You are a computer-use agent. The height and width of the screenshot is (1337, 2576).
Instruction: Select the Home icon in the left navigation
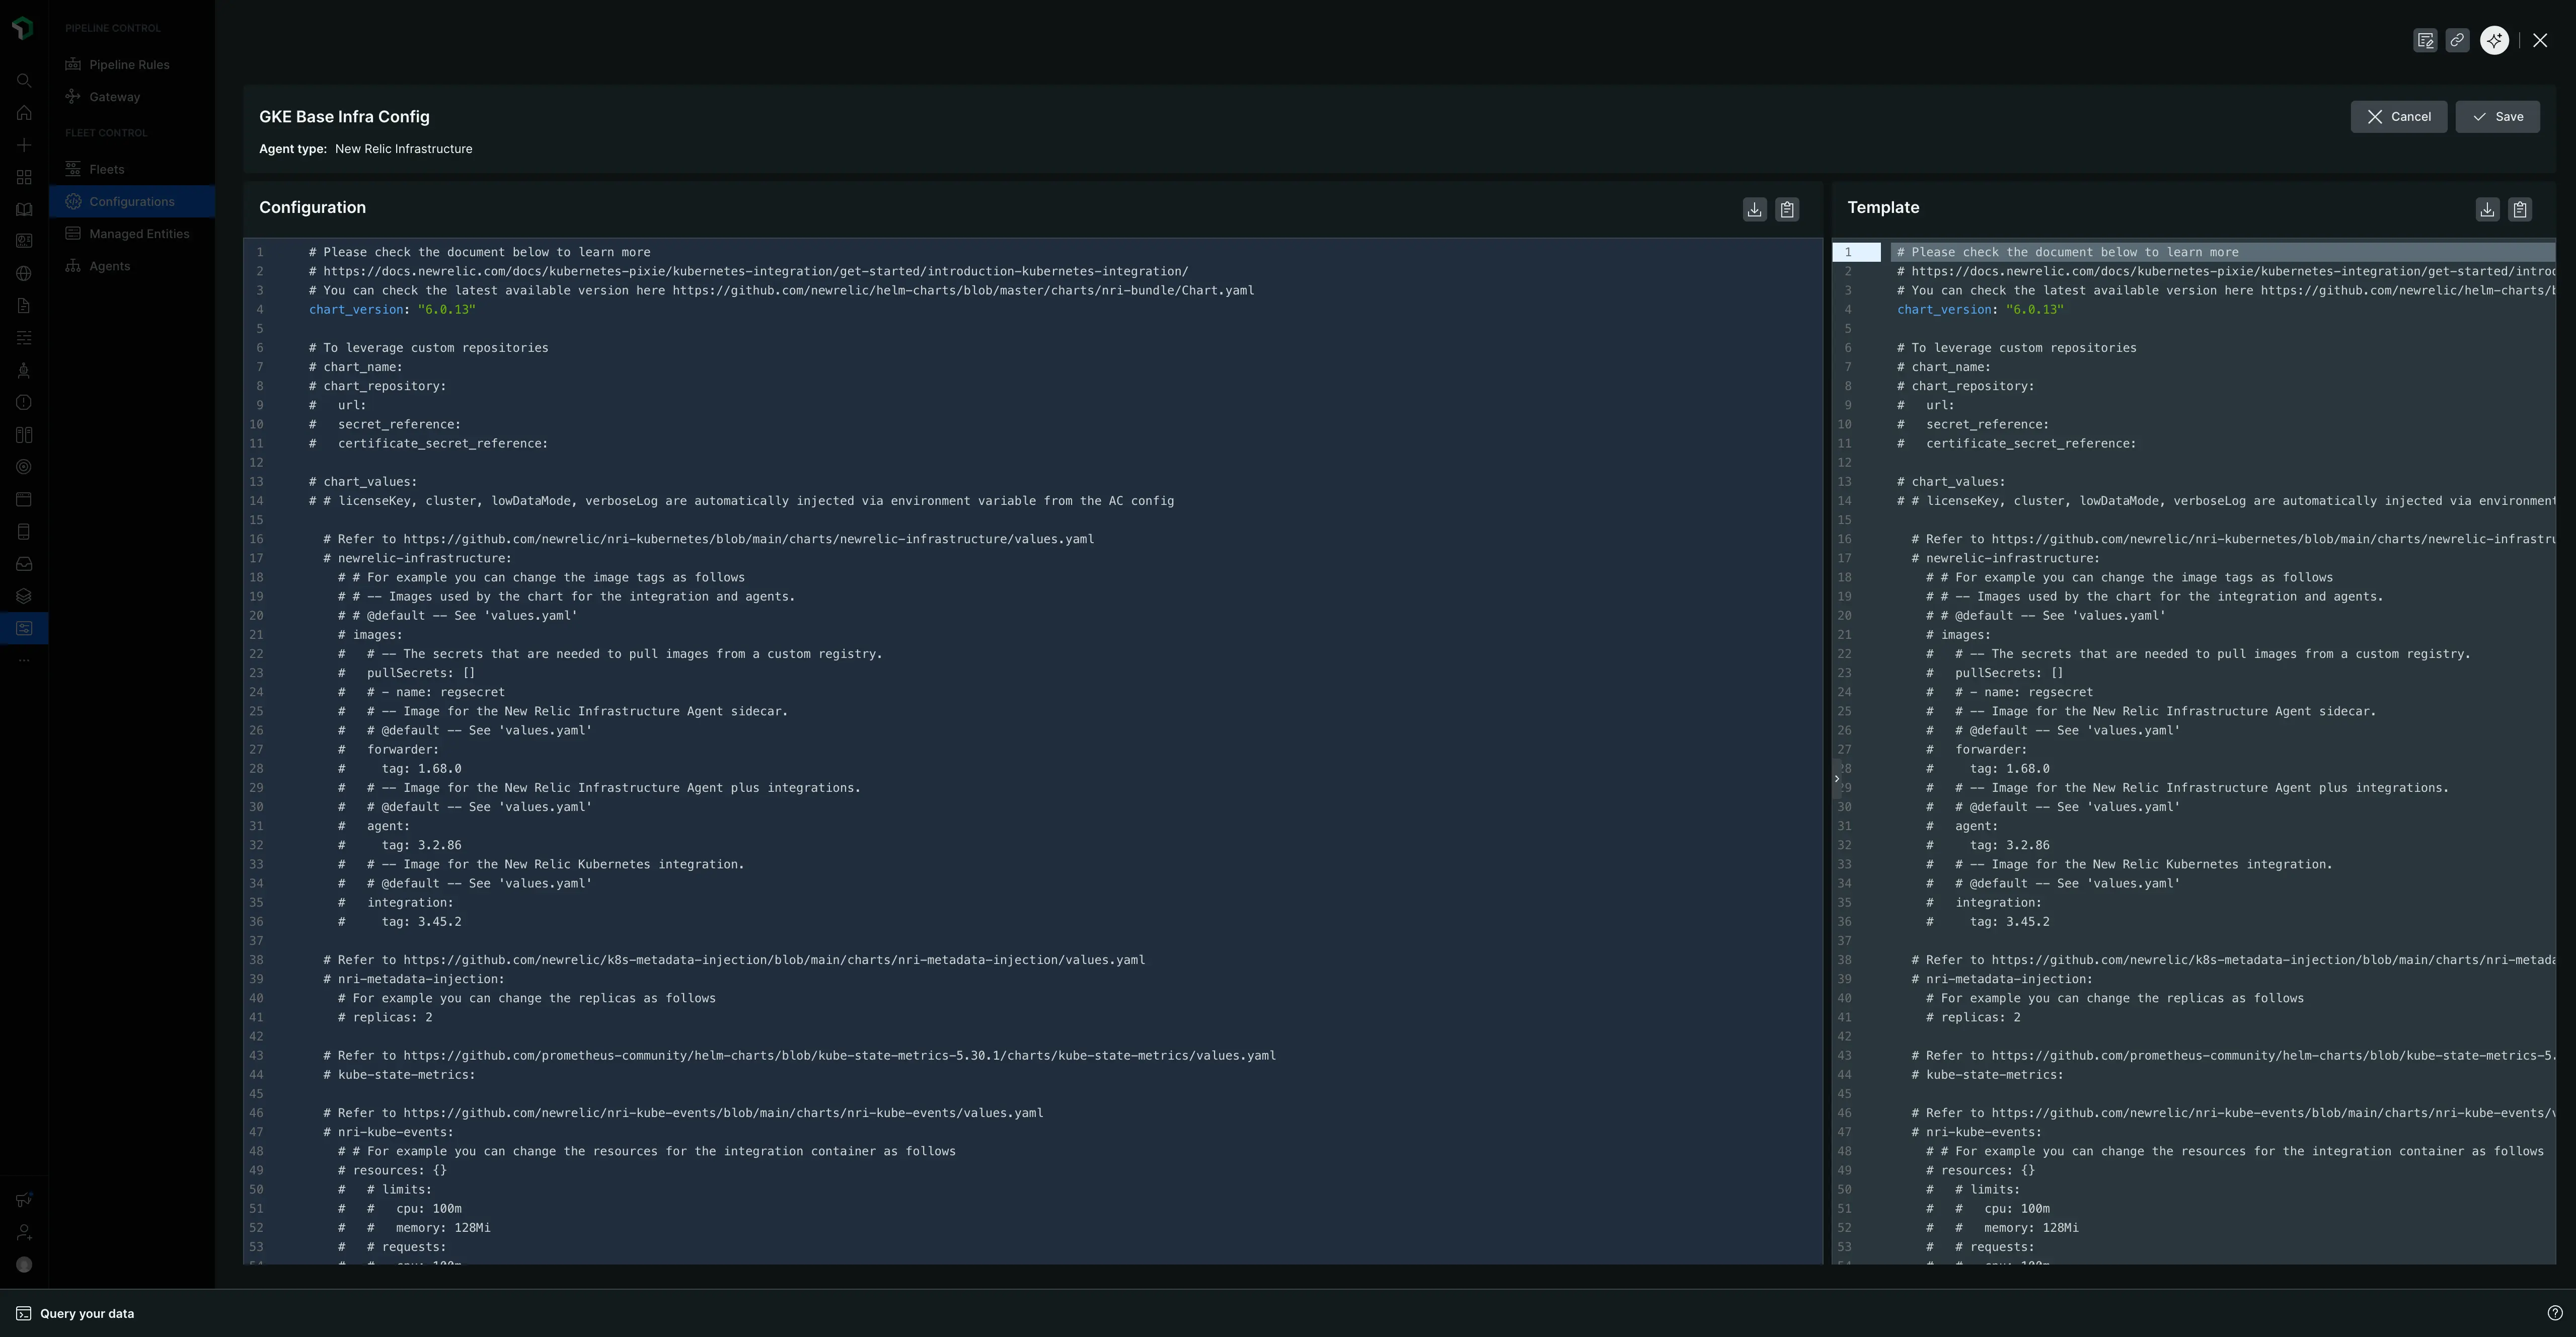(24, 113)
